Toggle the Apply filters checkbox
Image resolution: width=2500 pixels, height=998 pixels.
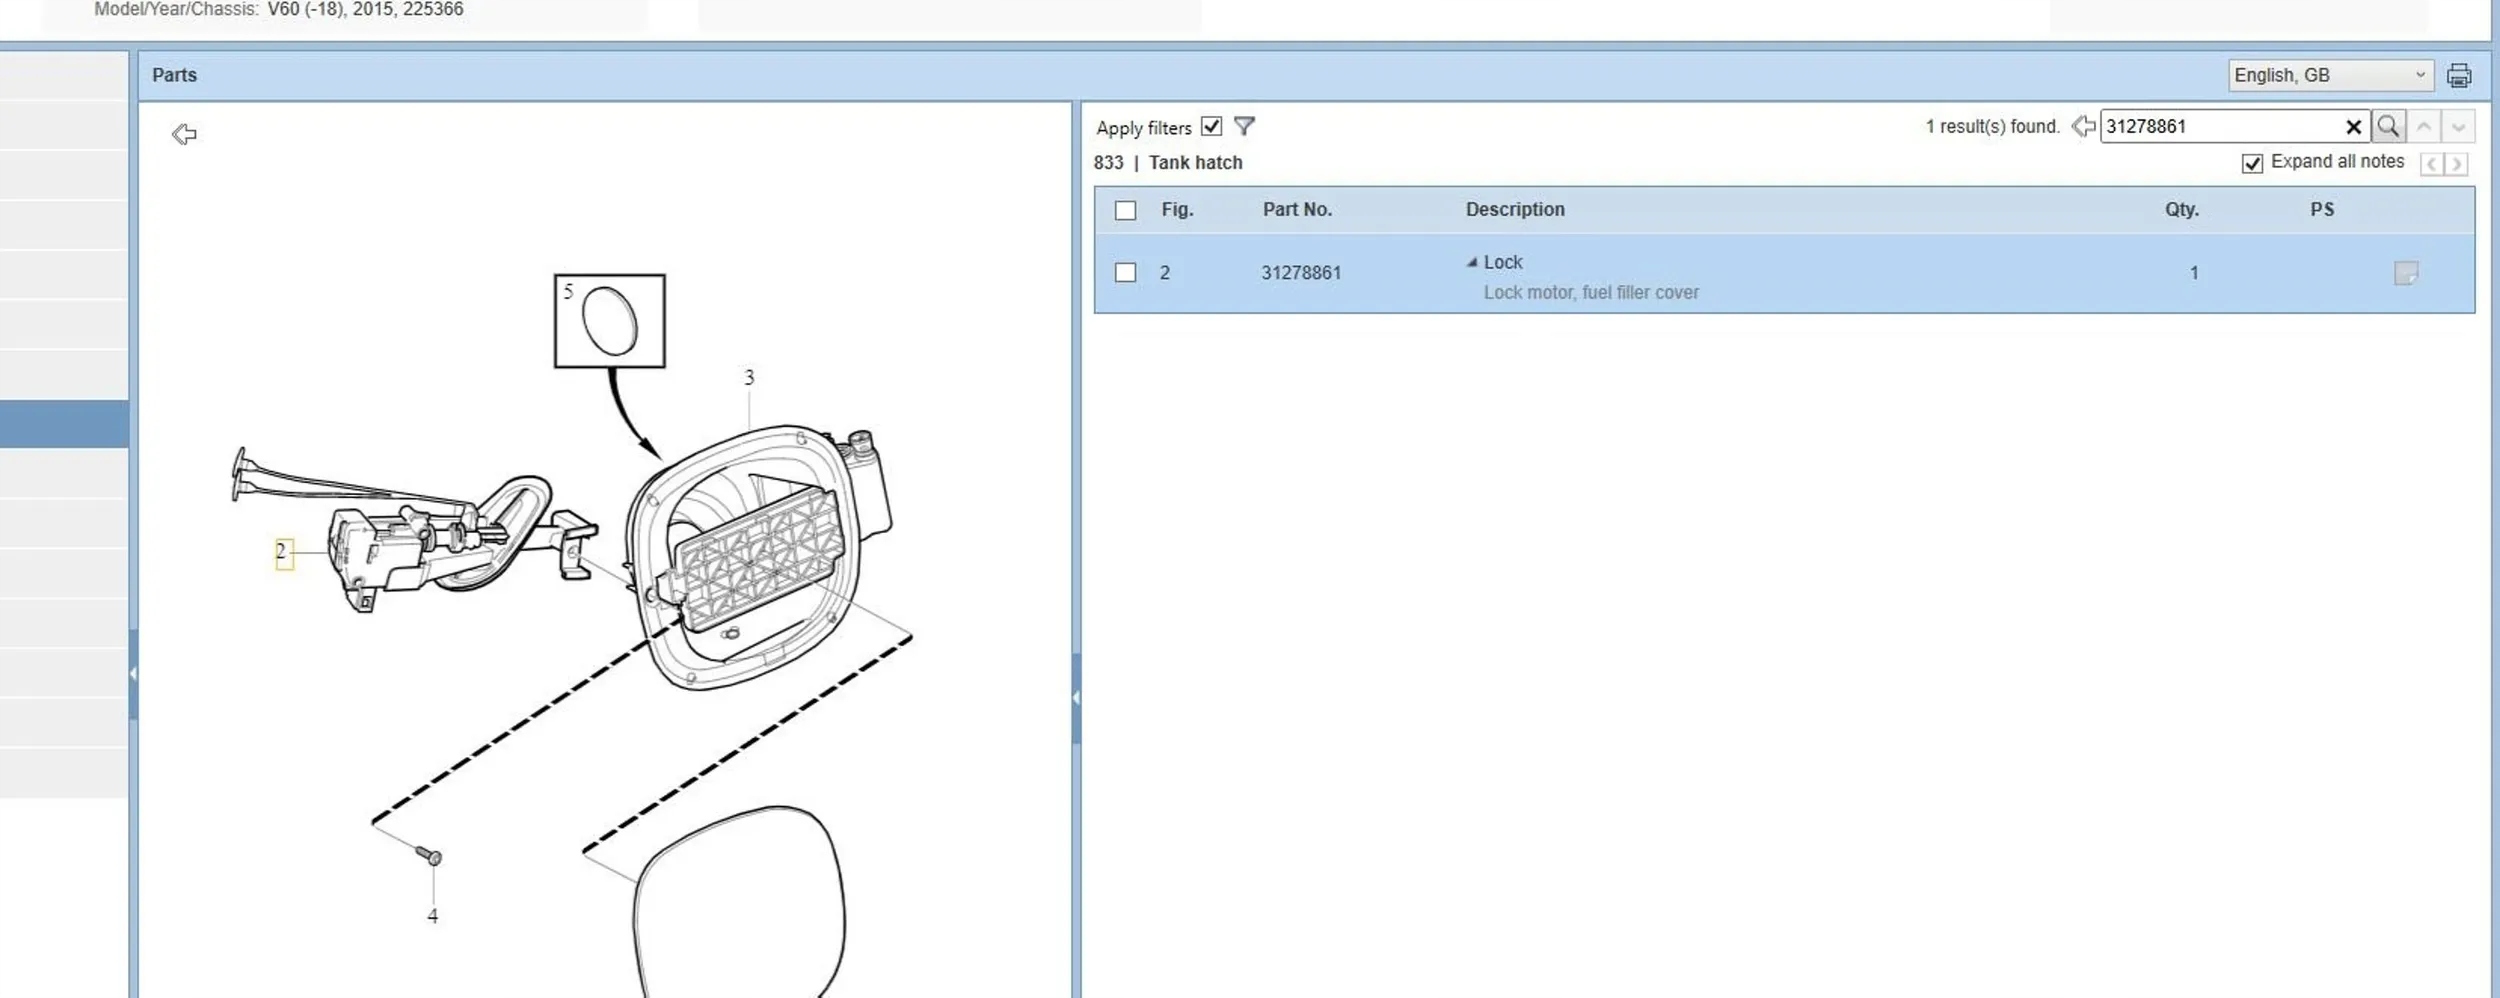[x=1211, y=127]
